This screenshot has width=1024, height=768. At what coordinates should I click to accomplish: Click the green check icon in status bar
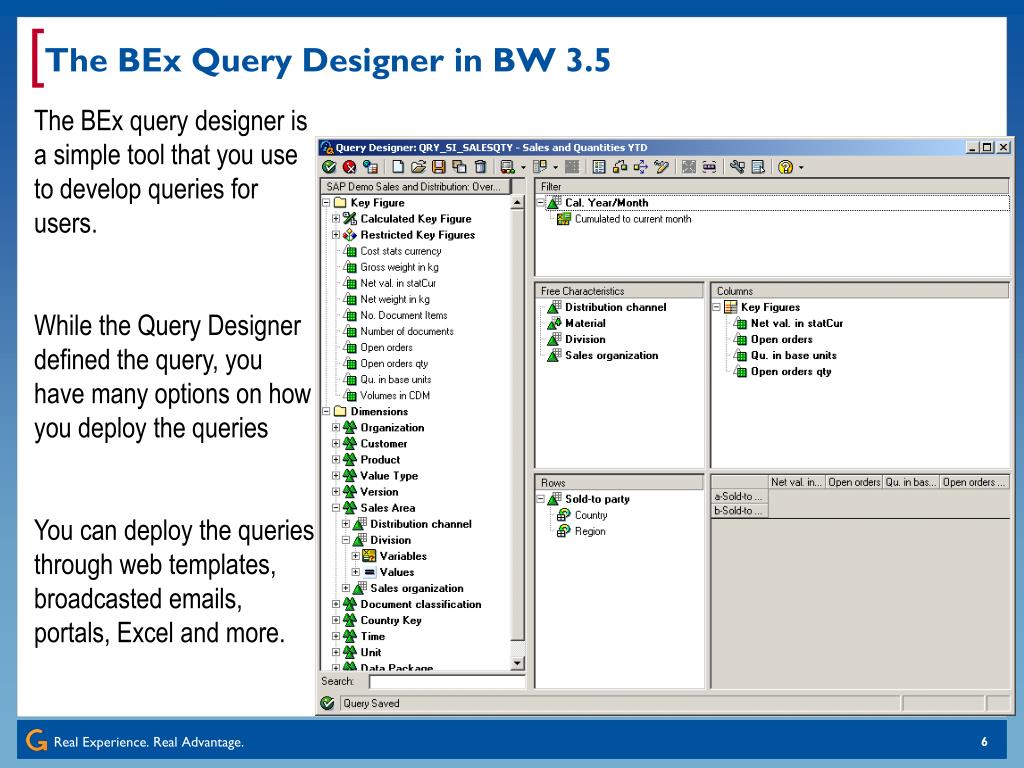(x=328, y=703)
